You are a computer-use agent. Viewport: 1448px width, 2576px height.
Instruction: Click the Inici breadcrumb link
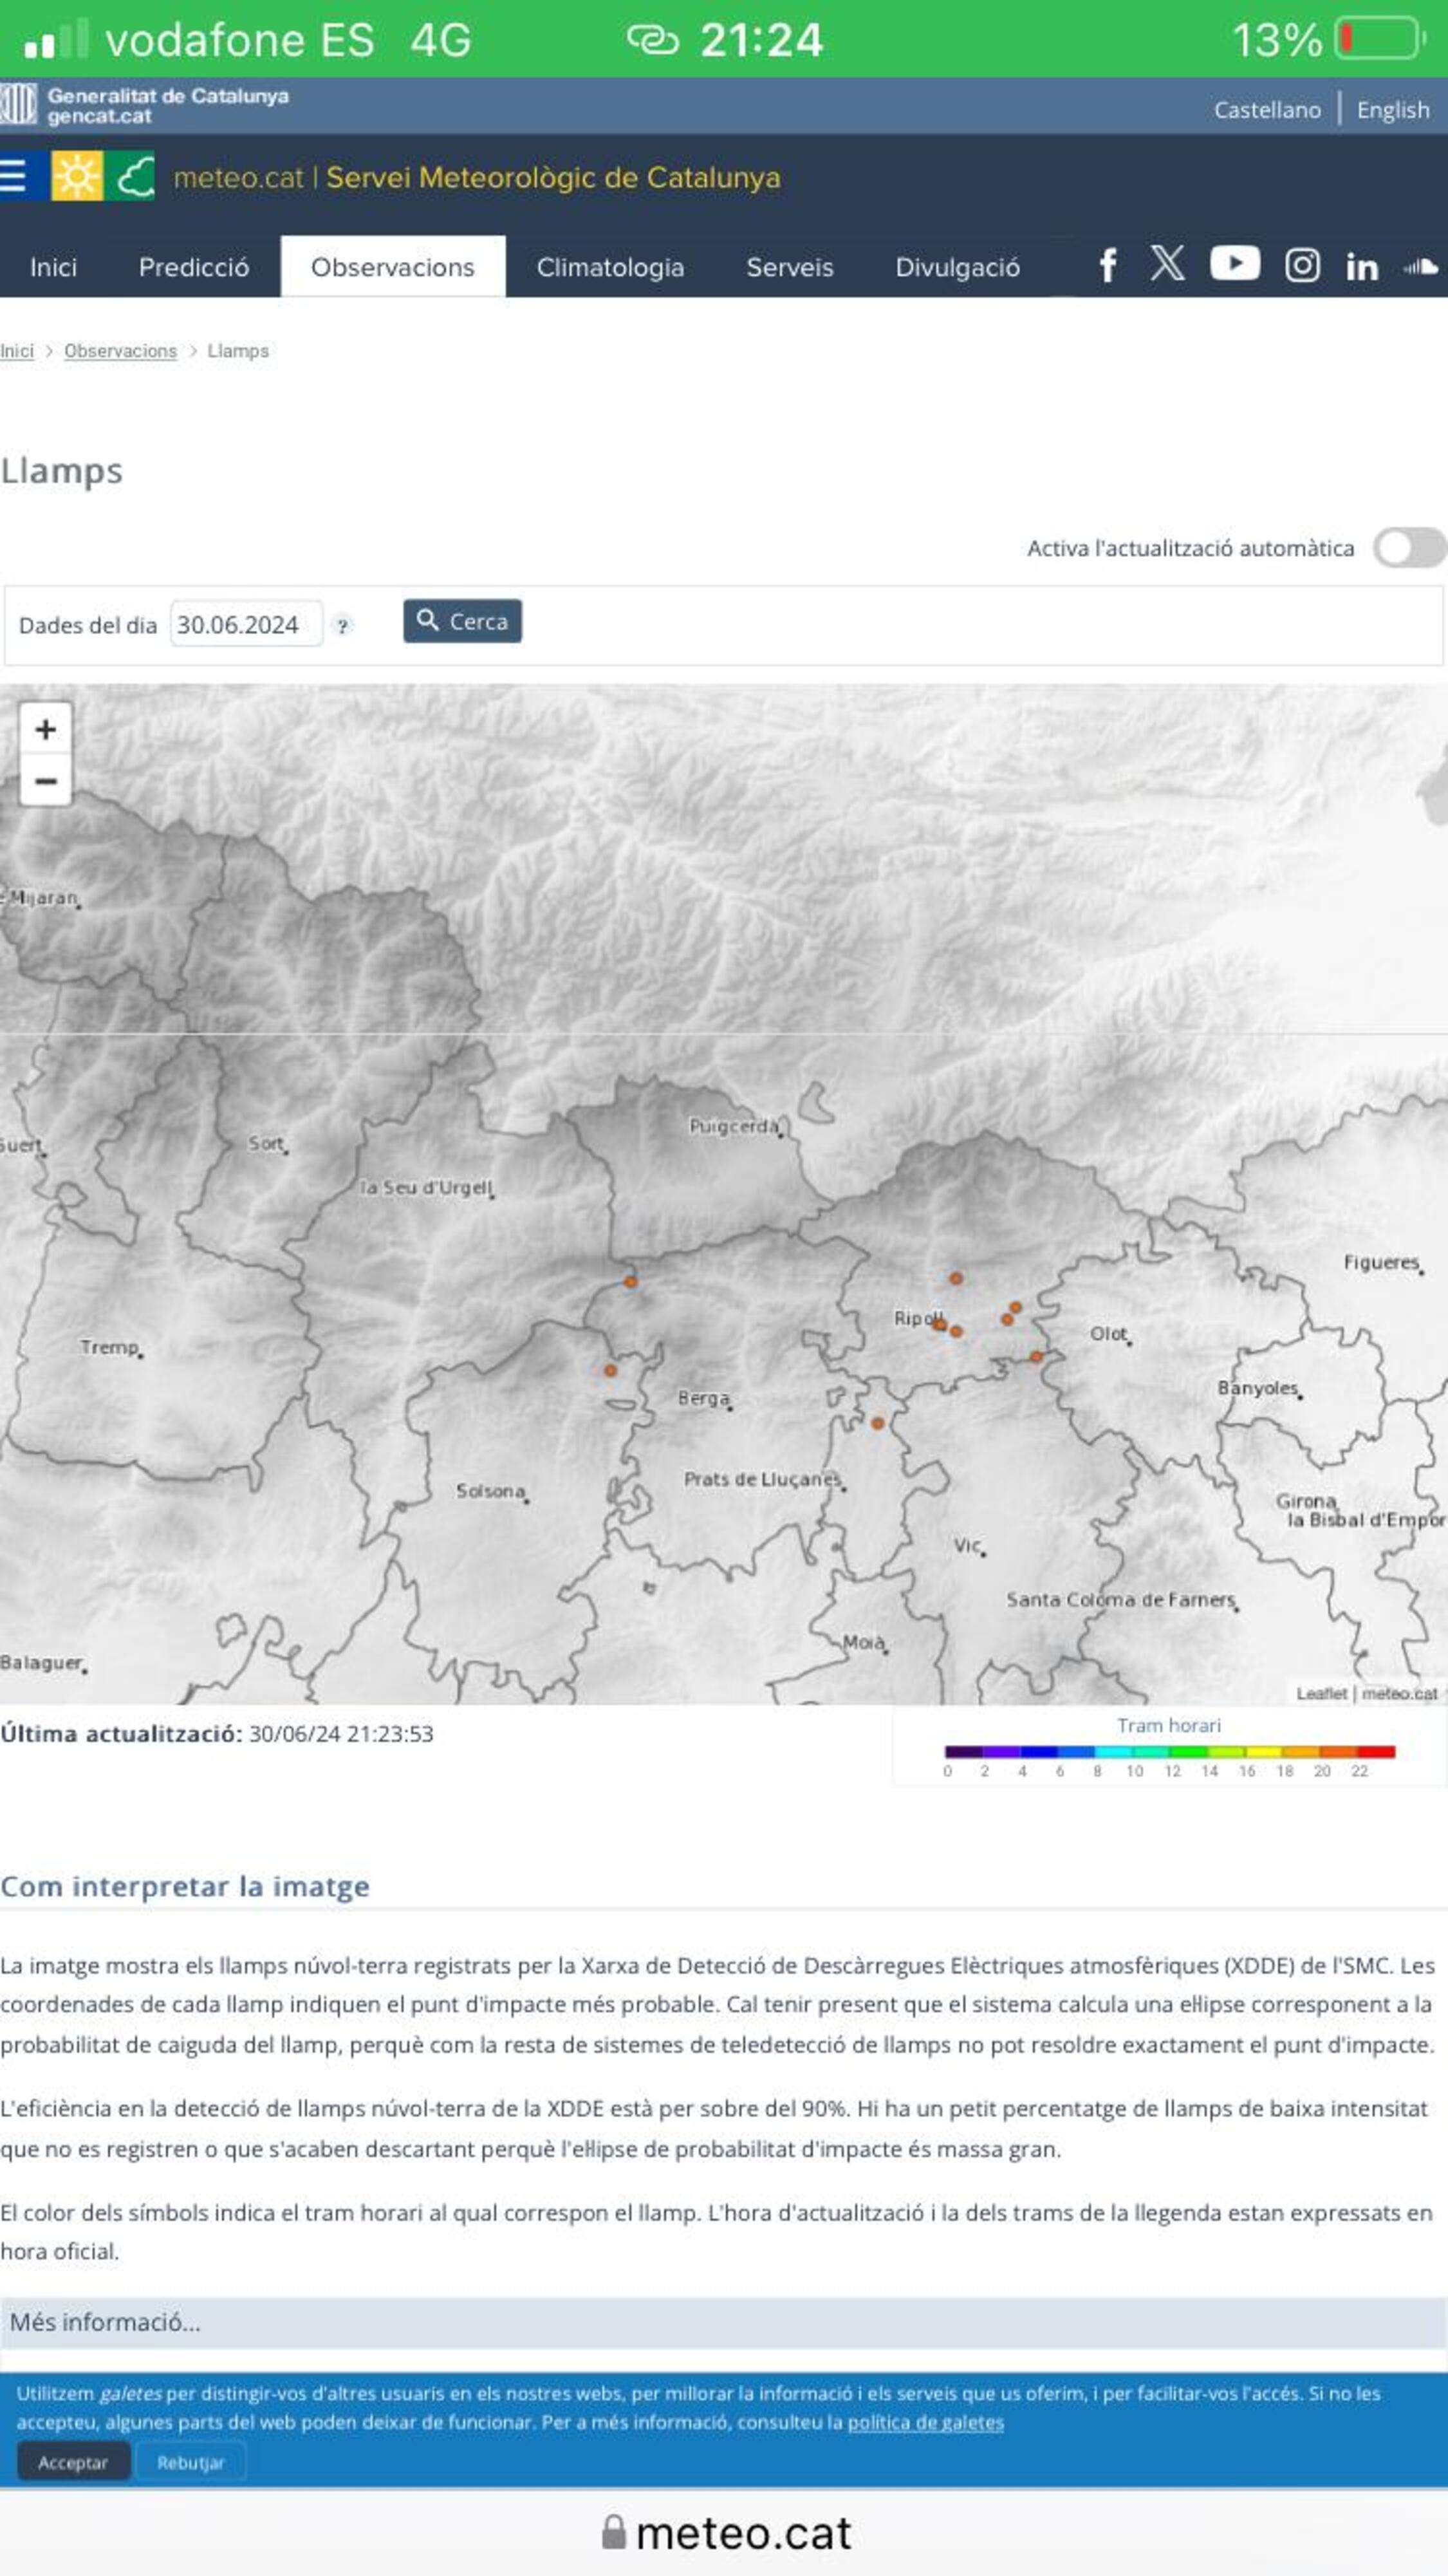17,351
